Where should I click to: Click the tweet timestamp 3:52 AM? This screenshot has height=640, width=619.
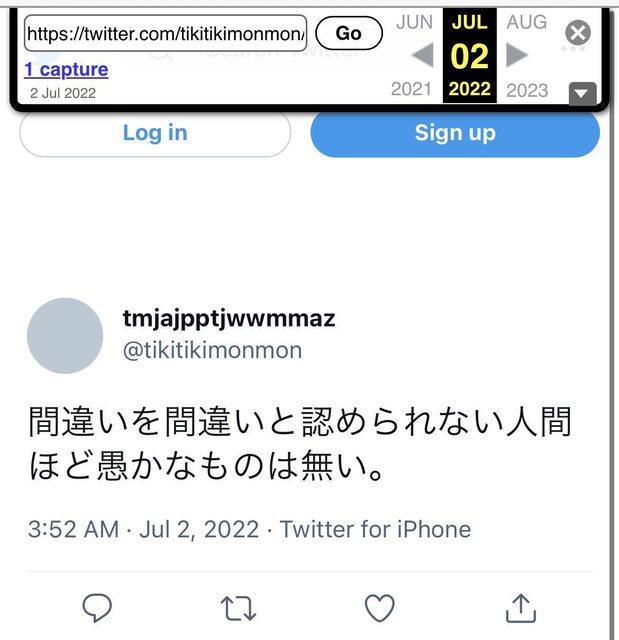coord(73,529)
